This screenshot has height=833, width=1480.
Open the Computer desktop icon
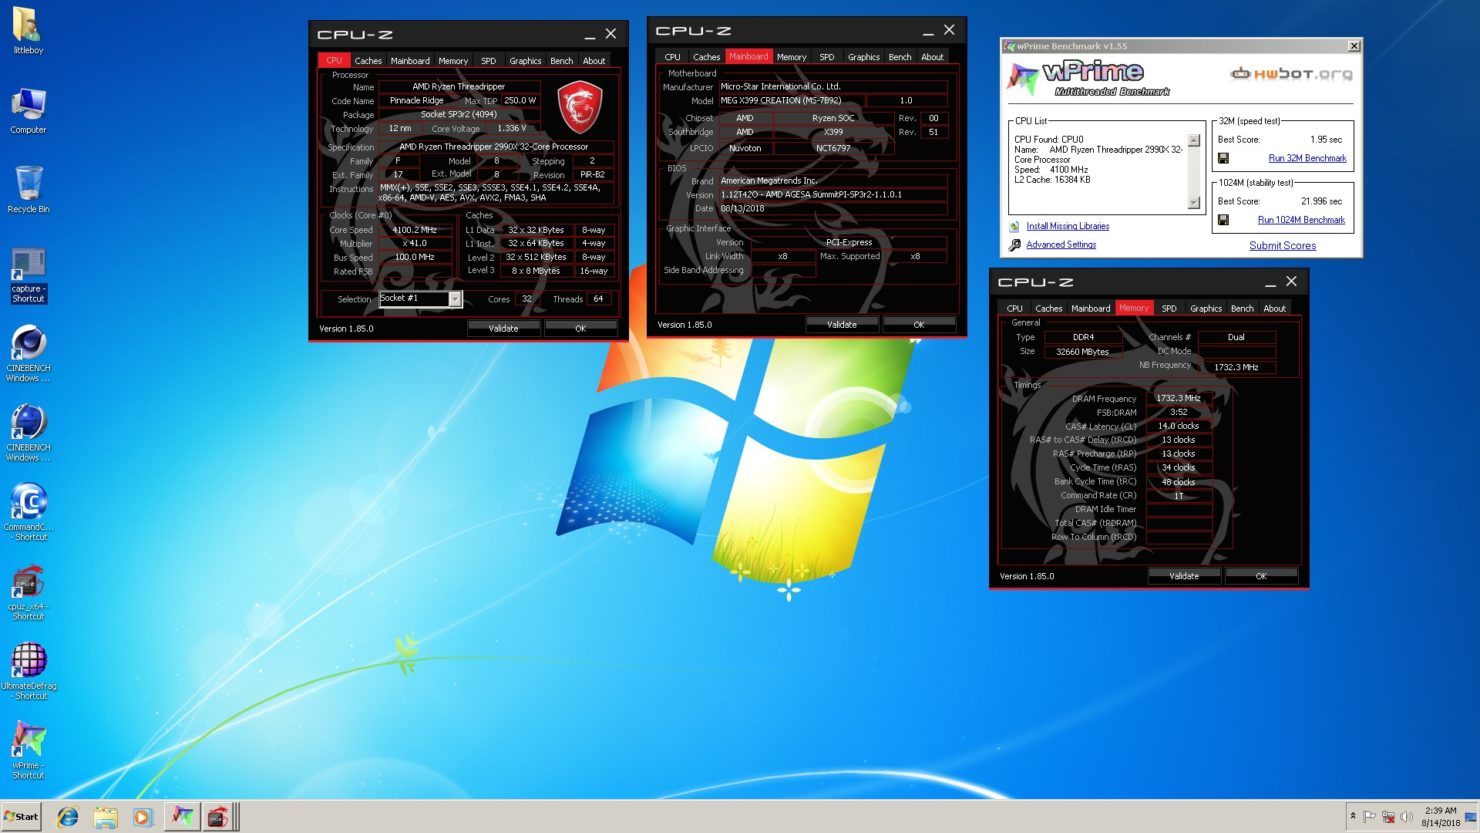click(28, 111)
